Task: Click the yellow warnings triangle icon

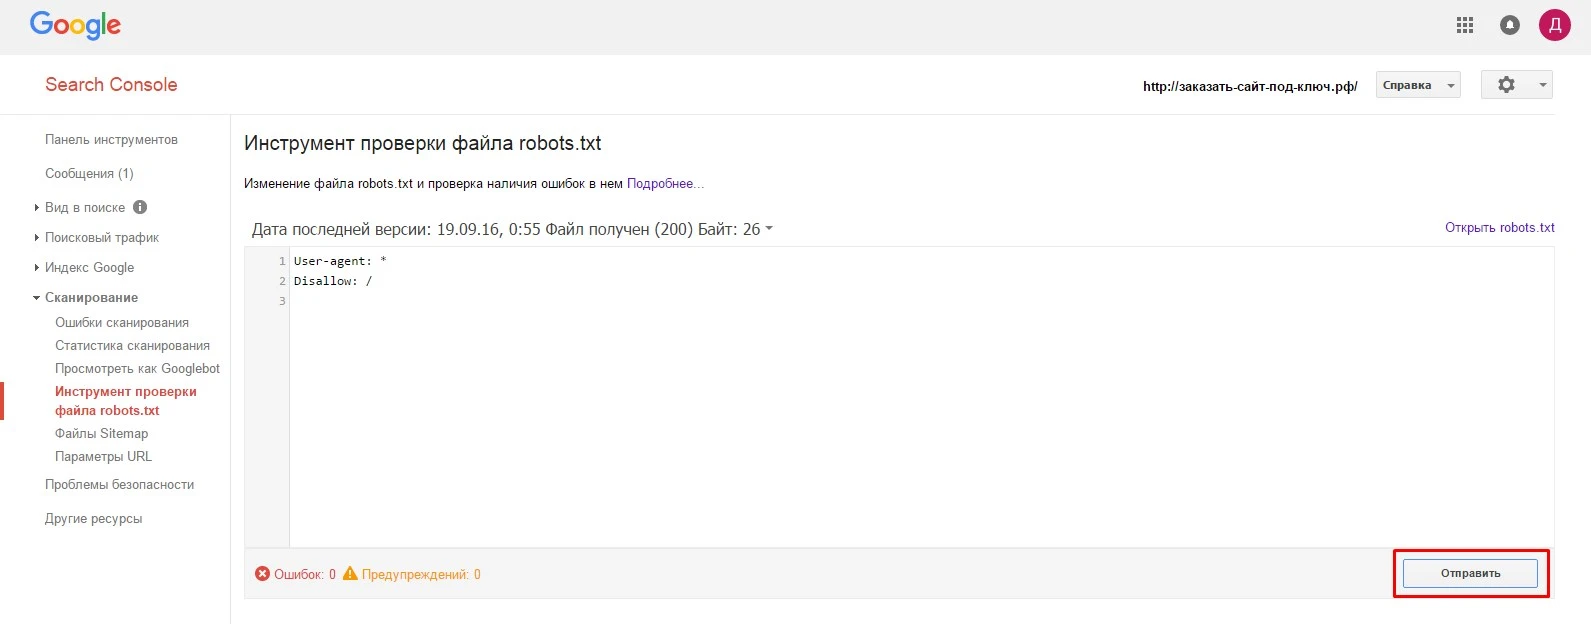Action: pyautogui.click(x=350, y=574)
